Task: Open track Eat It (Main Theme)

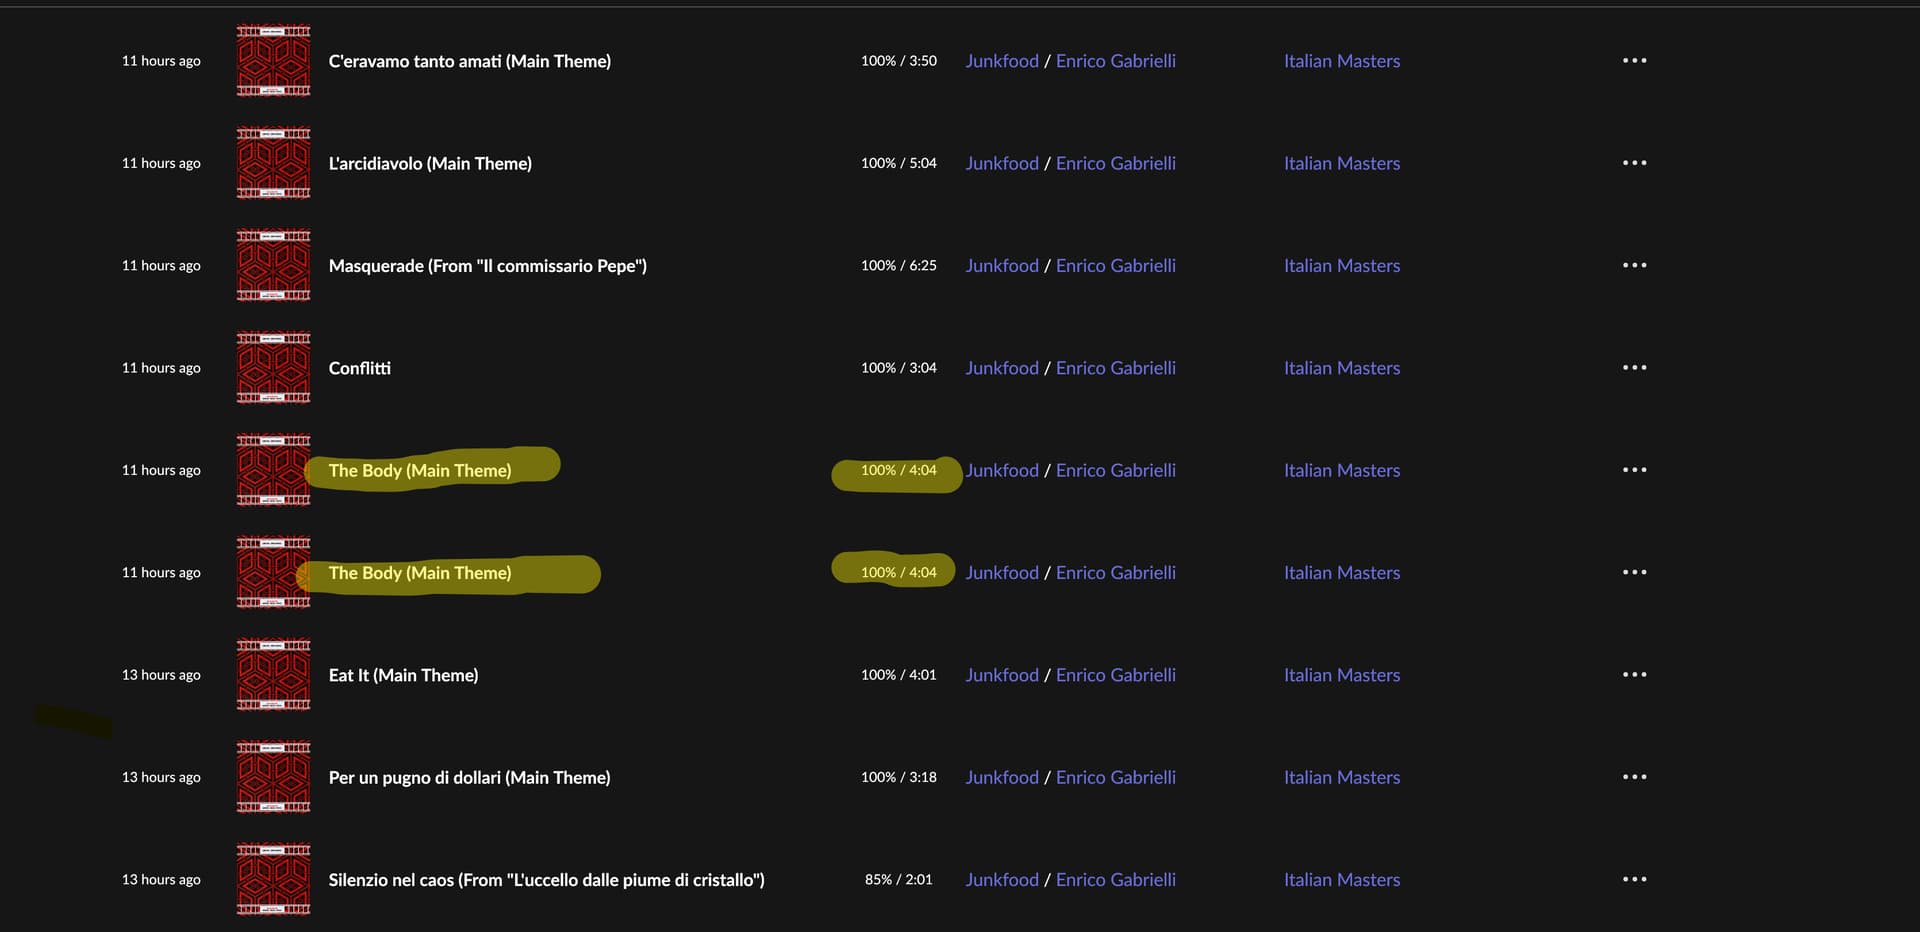Action: click(x=403, y=675)
